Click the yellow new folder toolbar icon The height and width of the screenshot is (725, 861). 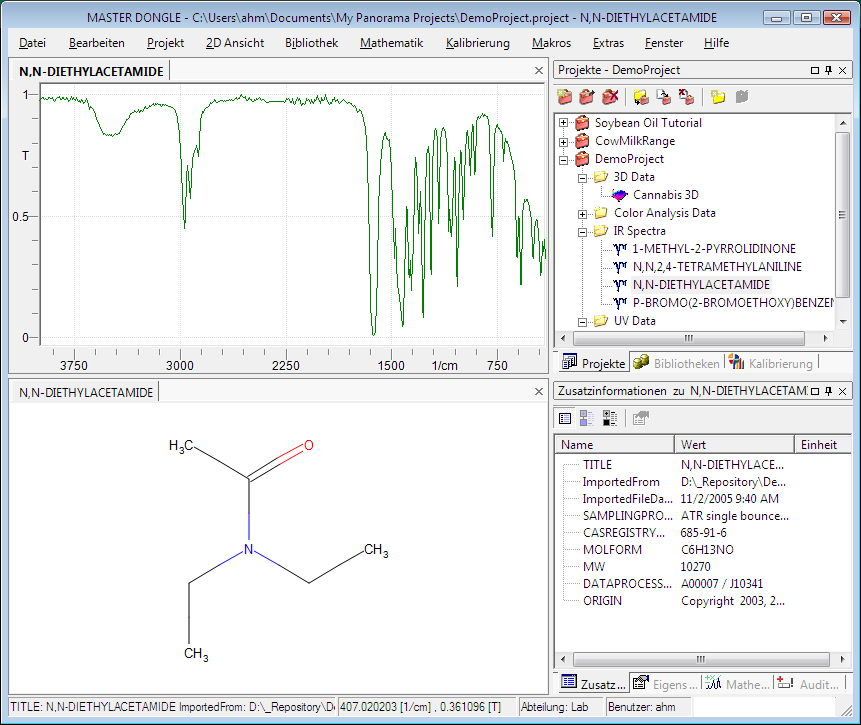click(718, 97)
